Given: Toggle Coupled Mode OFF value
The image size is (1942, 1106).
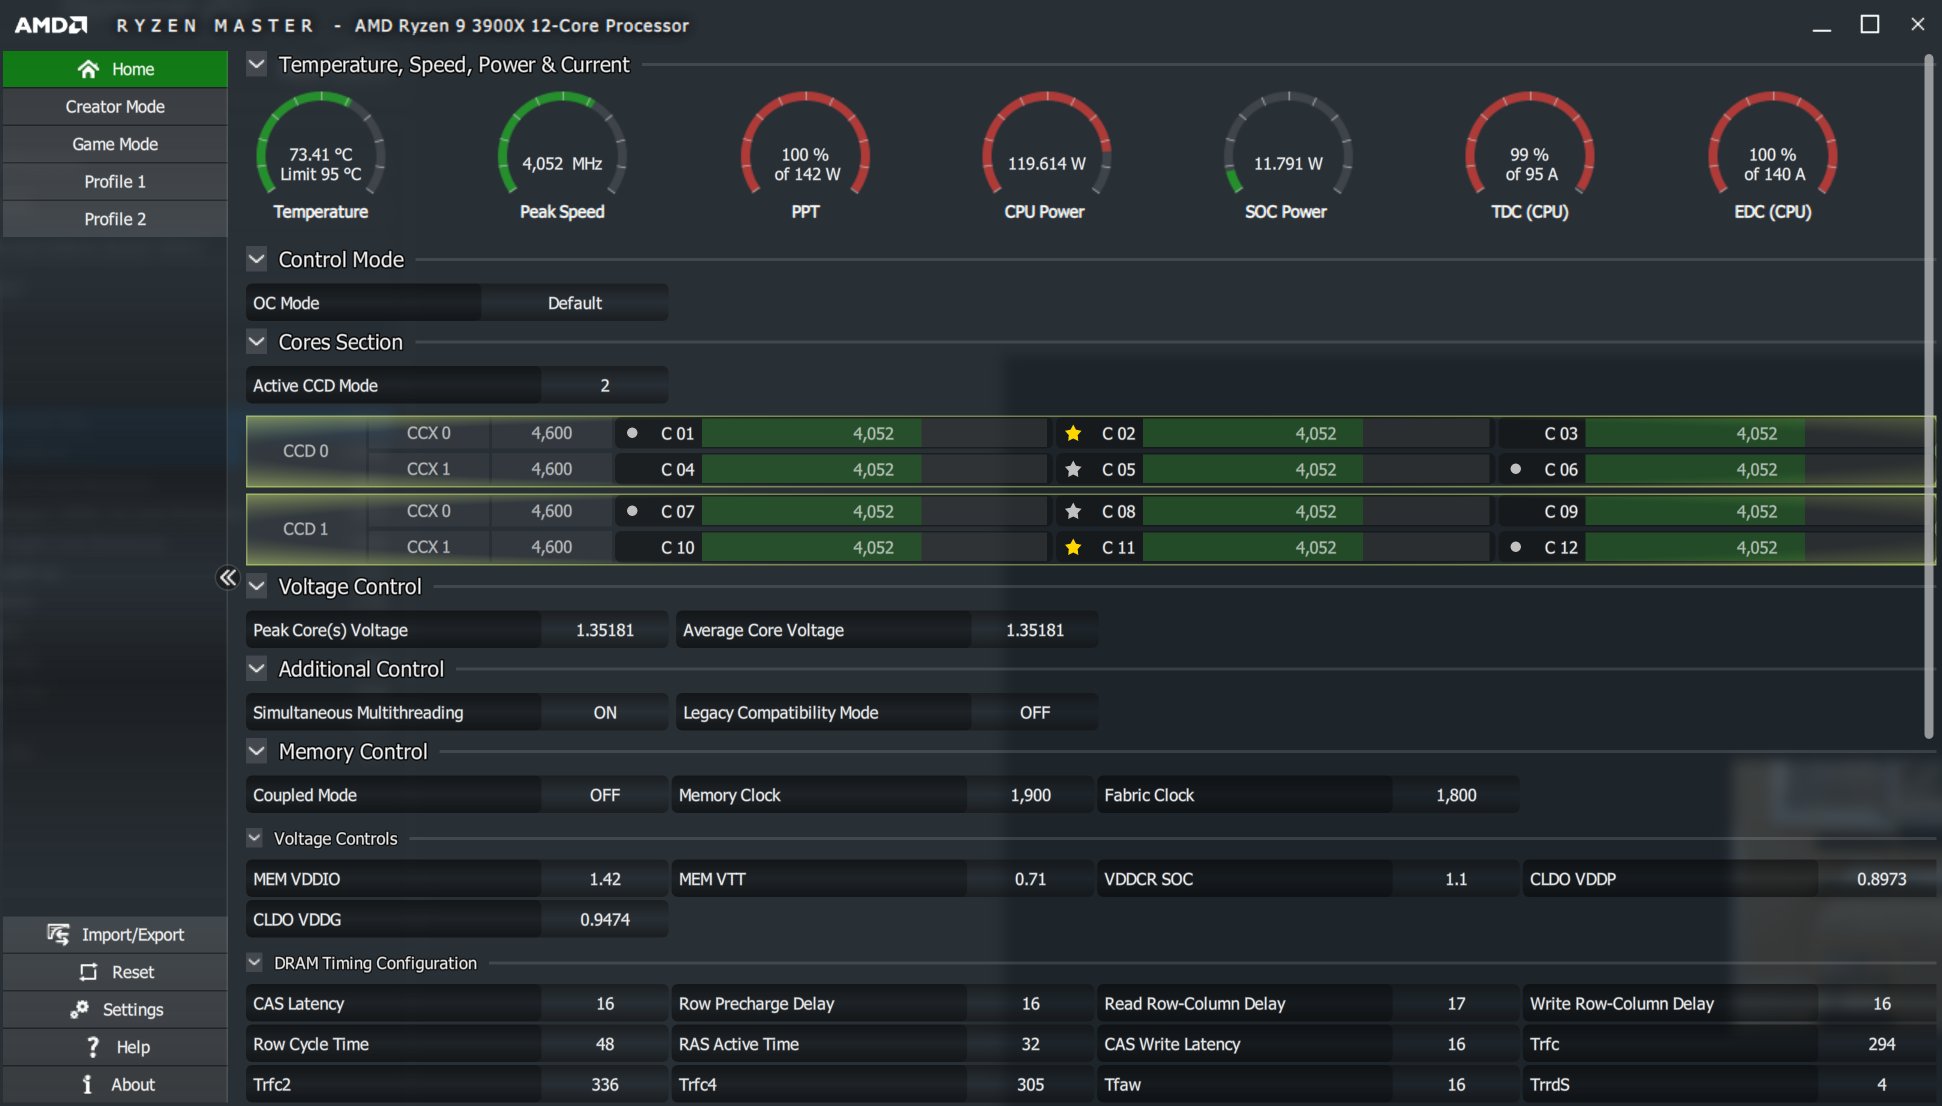Looking at the screenshot, I should [x=605, y=795].
